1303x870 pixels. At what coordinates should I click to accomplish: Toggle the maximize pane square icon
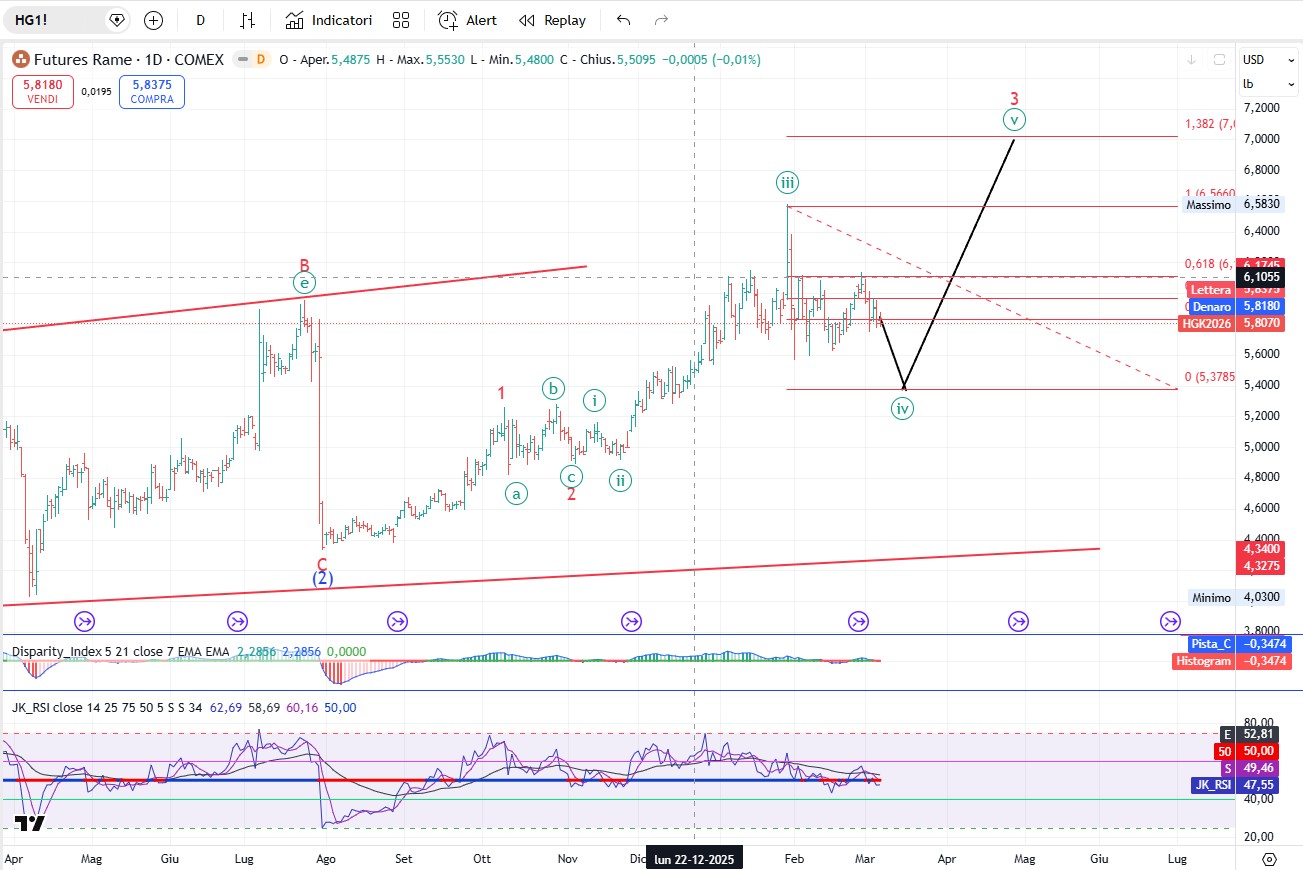(x=1219, y=60)
